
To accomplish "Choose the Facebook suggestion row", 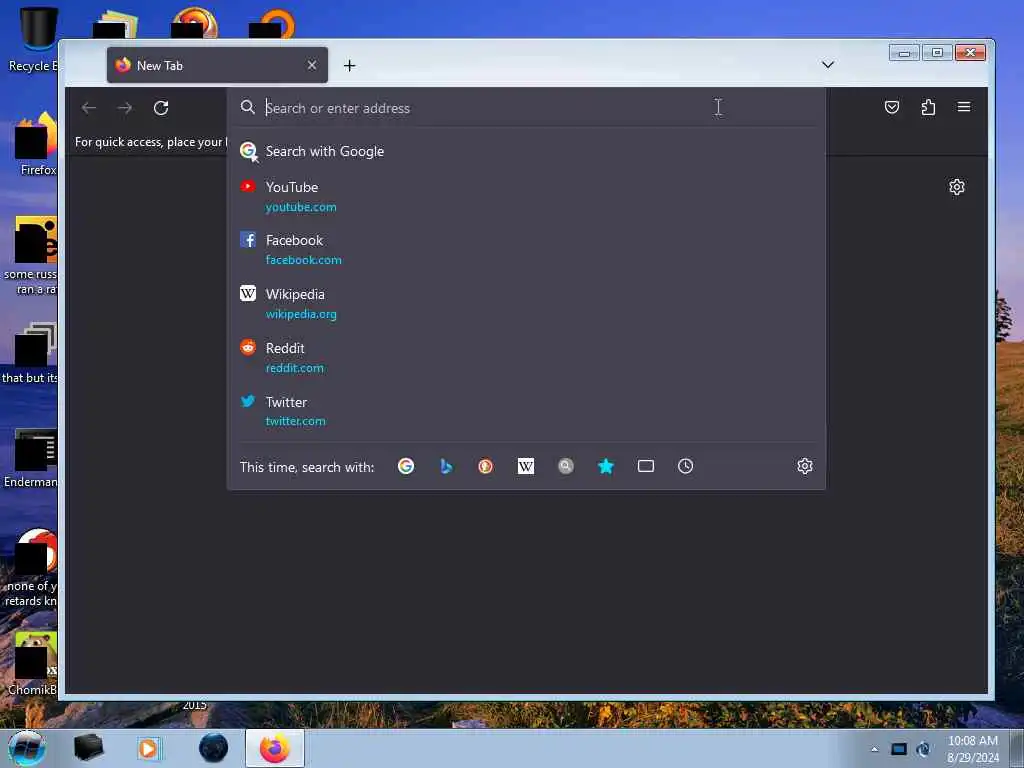I will (x=526, y=249).
